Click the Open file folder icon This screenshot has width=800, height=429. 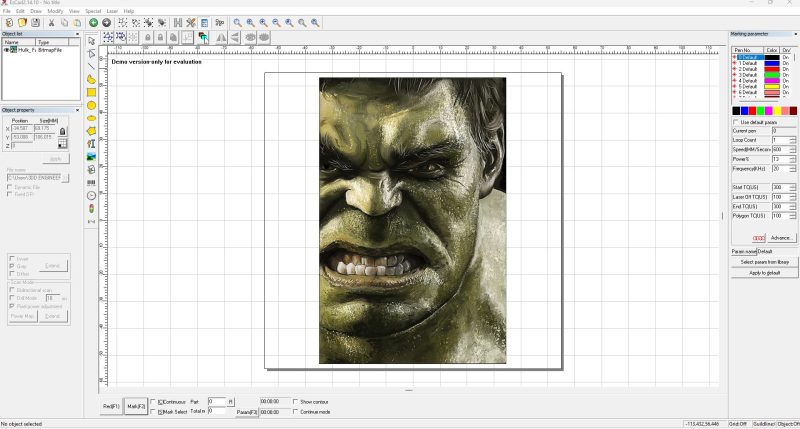coord(22,22)
